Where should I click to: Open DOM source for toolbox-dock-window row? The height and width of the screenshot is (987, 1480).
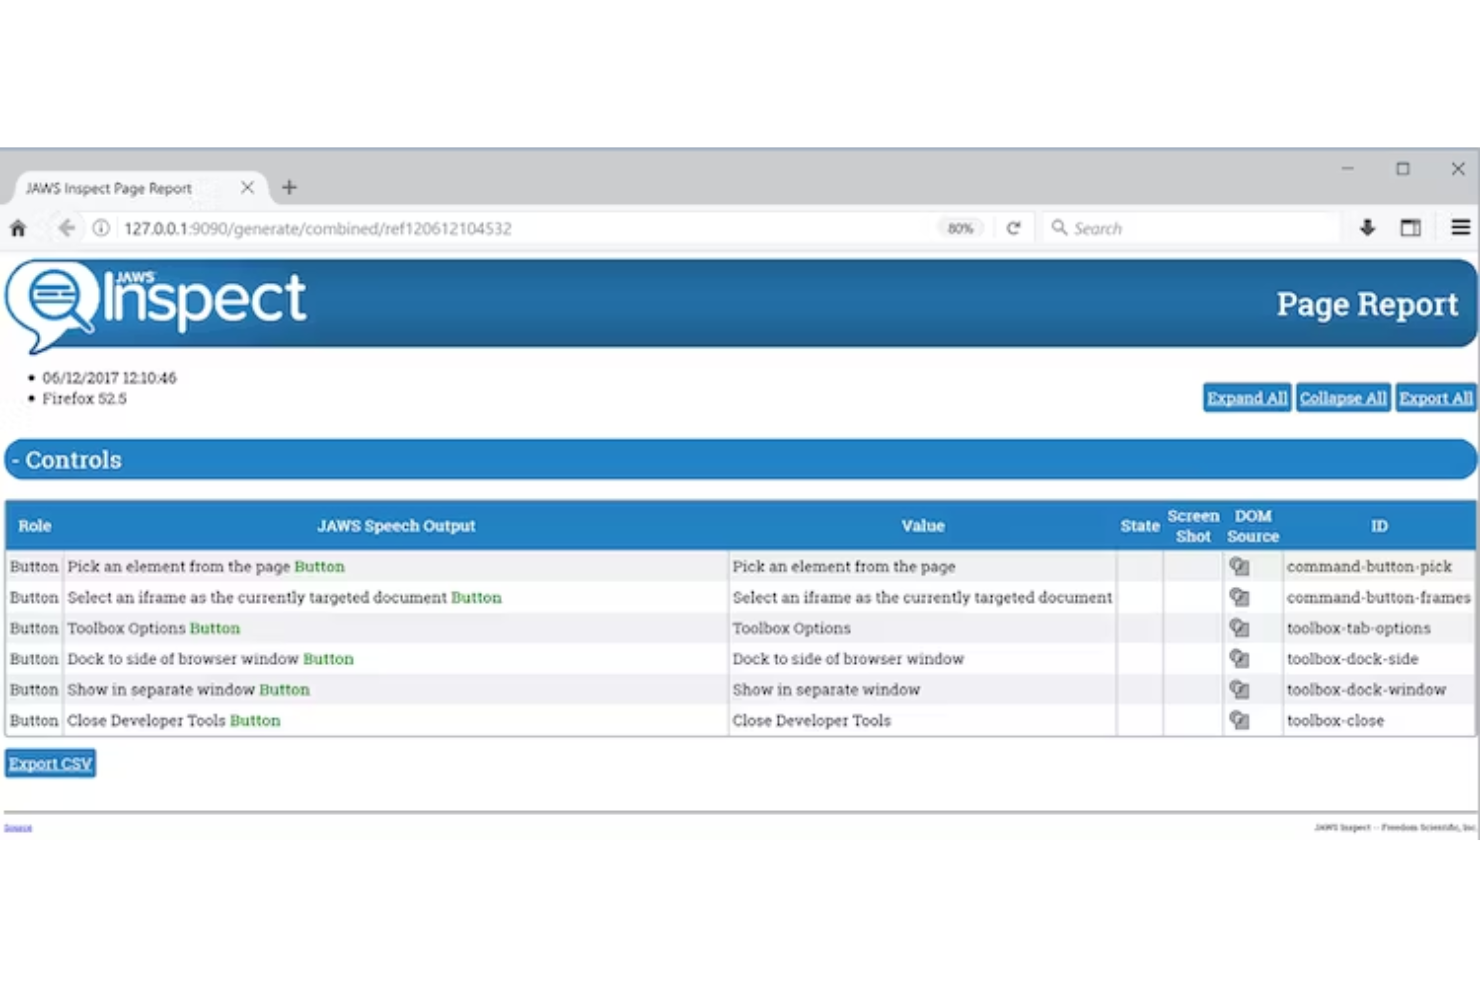1239,690
